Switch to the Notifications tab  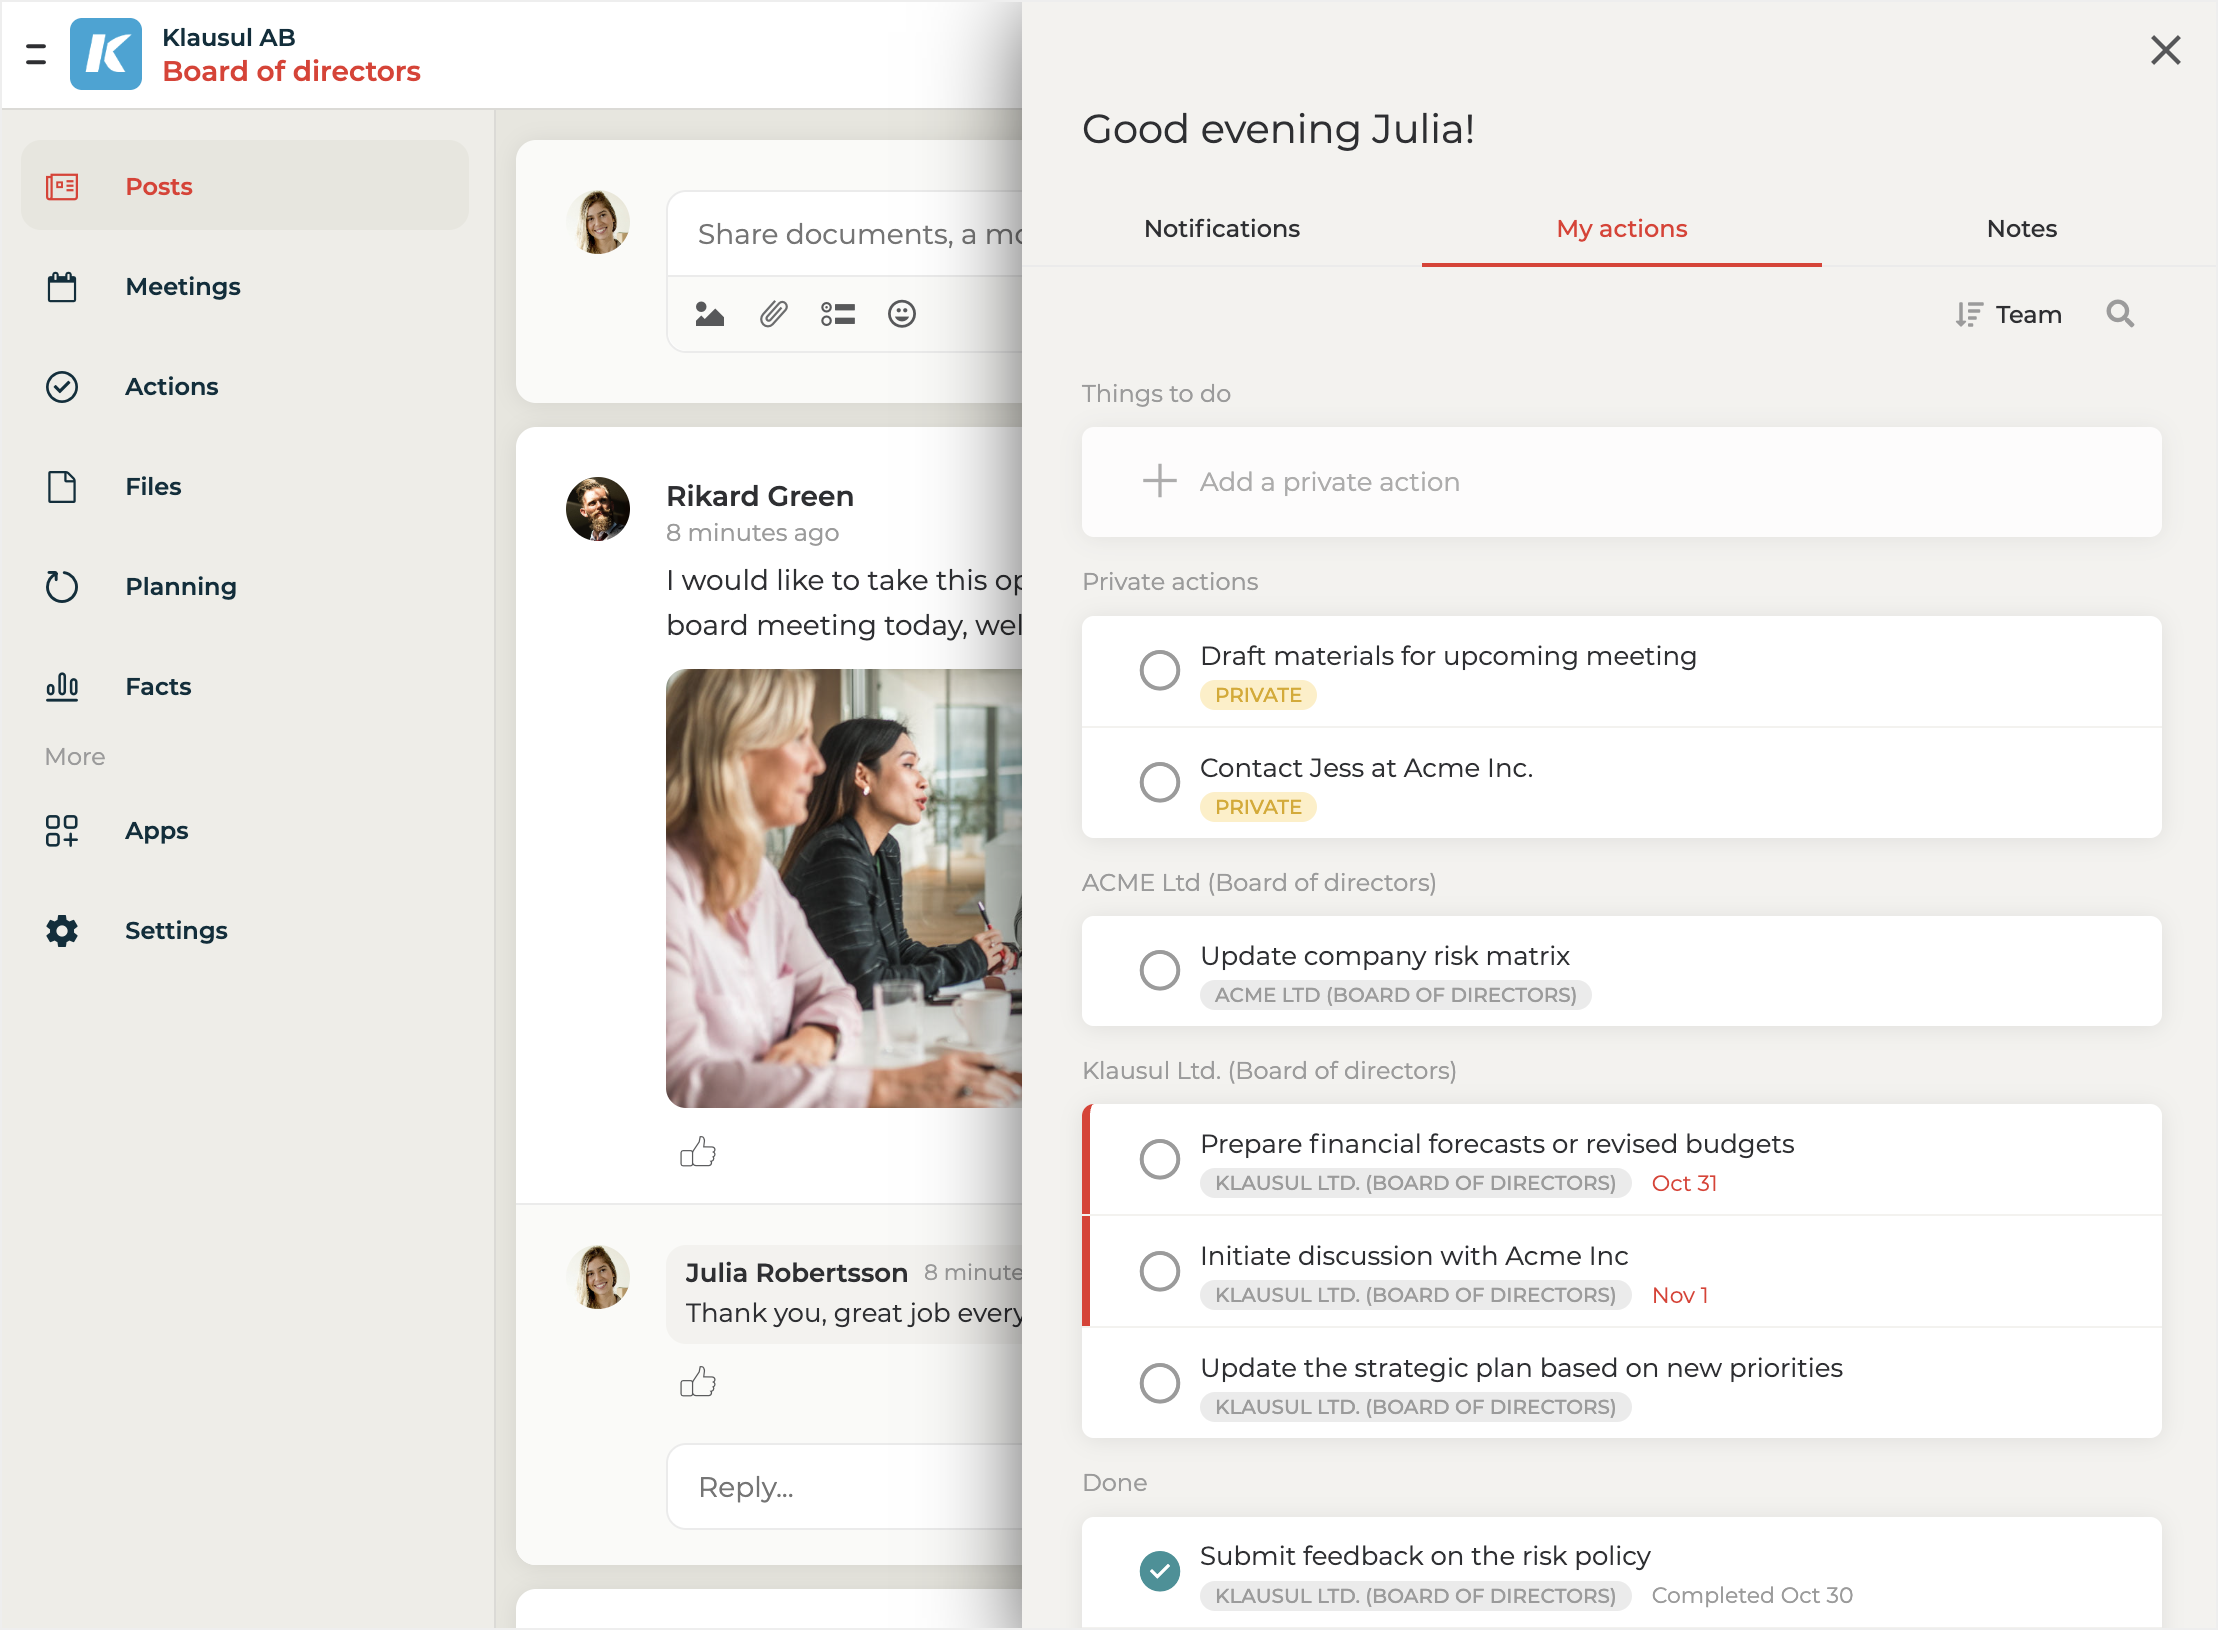coord(1221,229)
